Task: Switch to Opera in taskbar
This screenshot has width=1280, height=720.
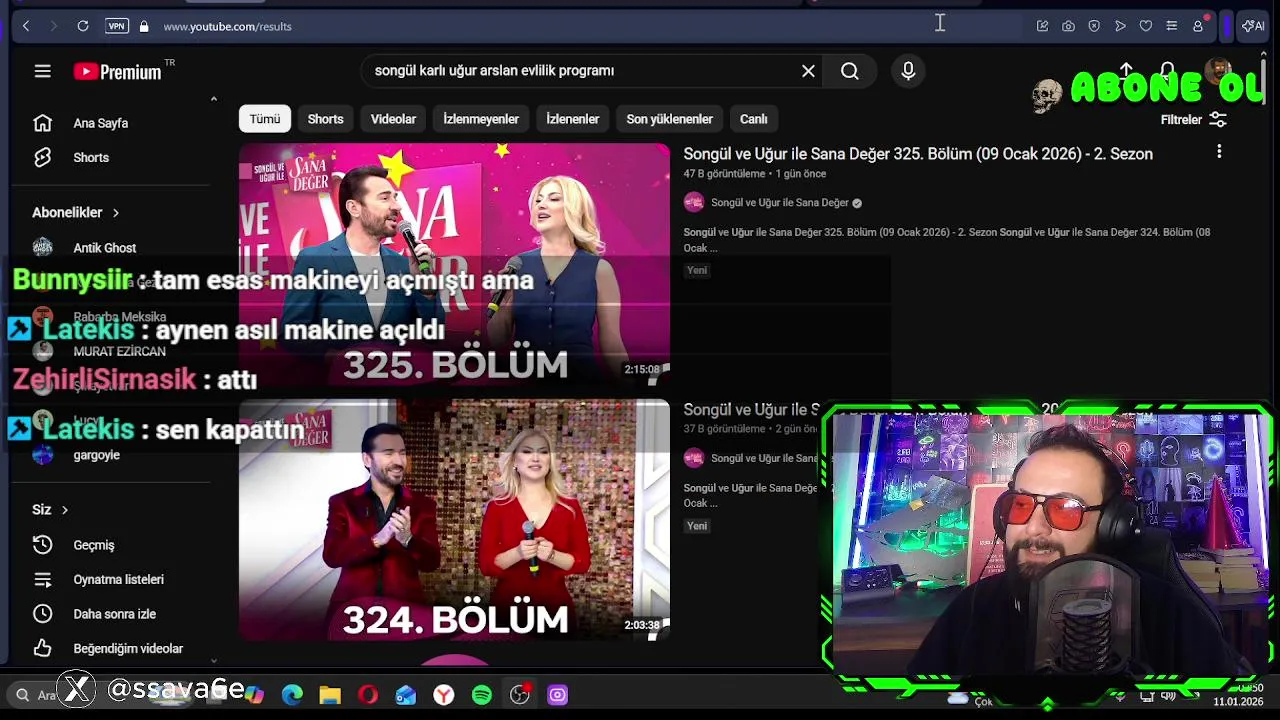Action: tap(368, 695)
